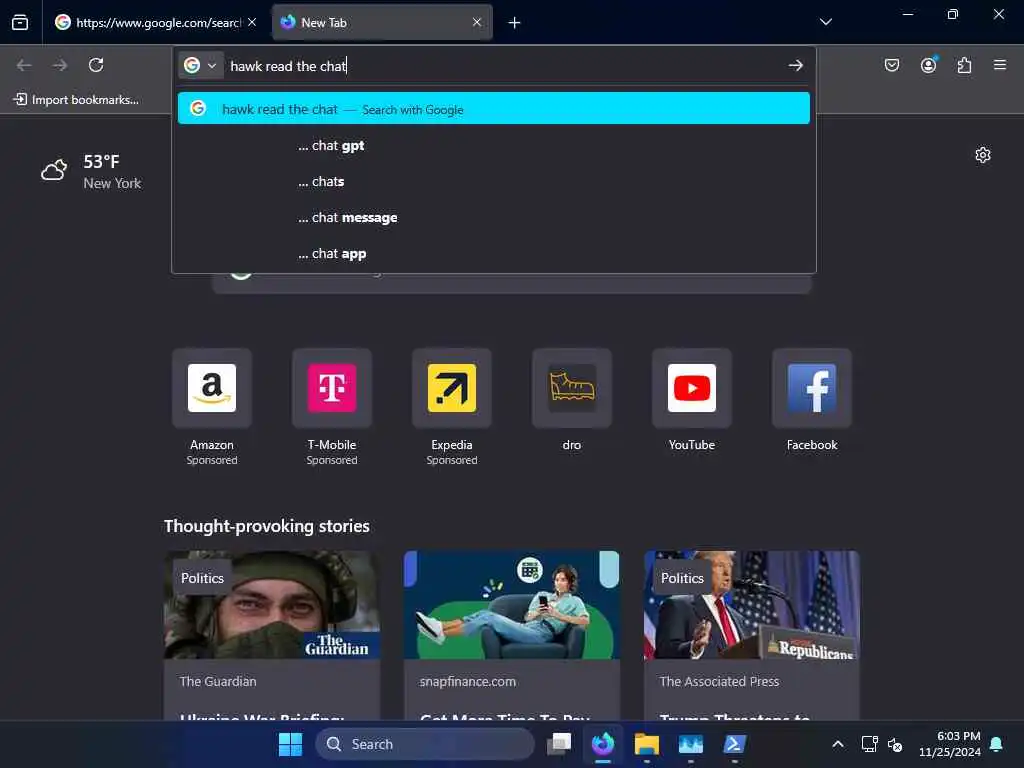The image size is (1024, 768).
Task: Open The Associated Press story thumbnail
Action: pos(752,605)
